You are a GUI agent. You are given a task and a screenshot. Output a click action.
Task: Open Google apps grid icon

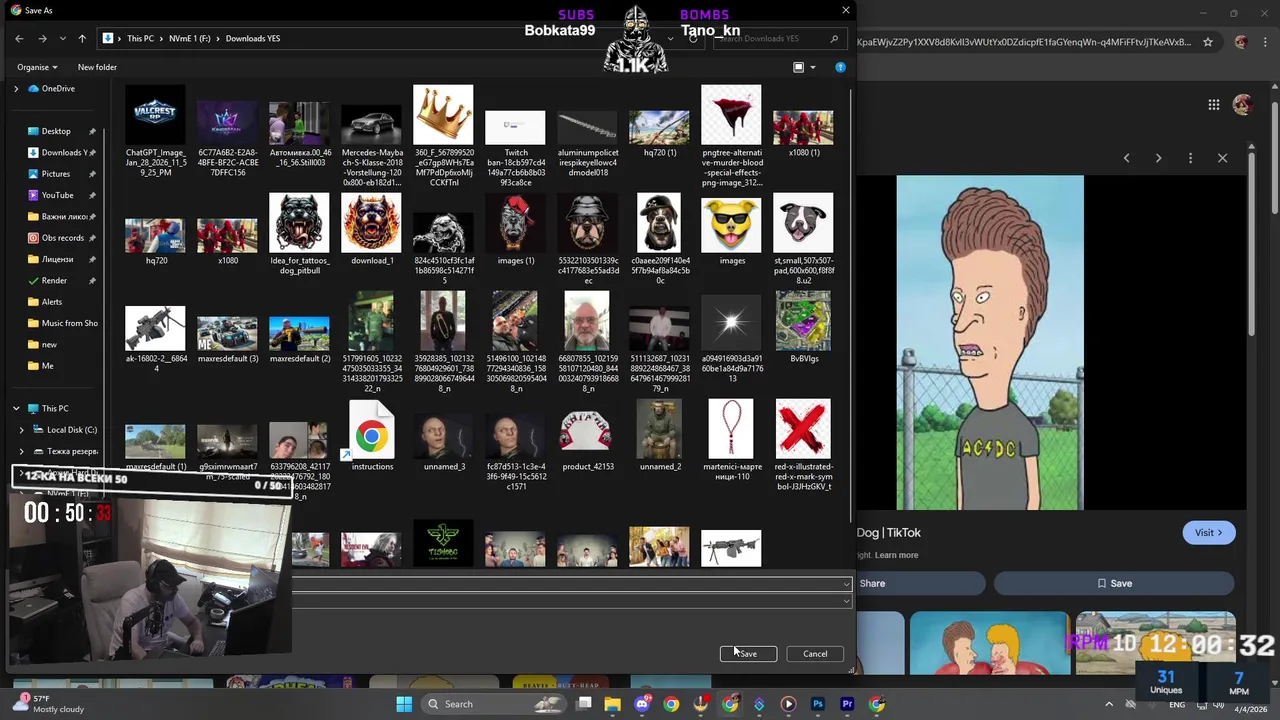click(x=1213, y=105)
